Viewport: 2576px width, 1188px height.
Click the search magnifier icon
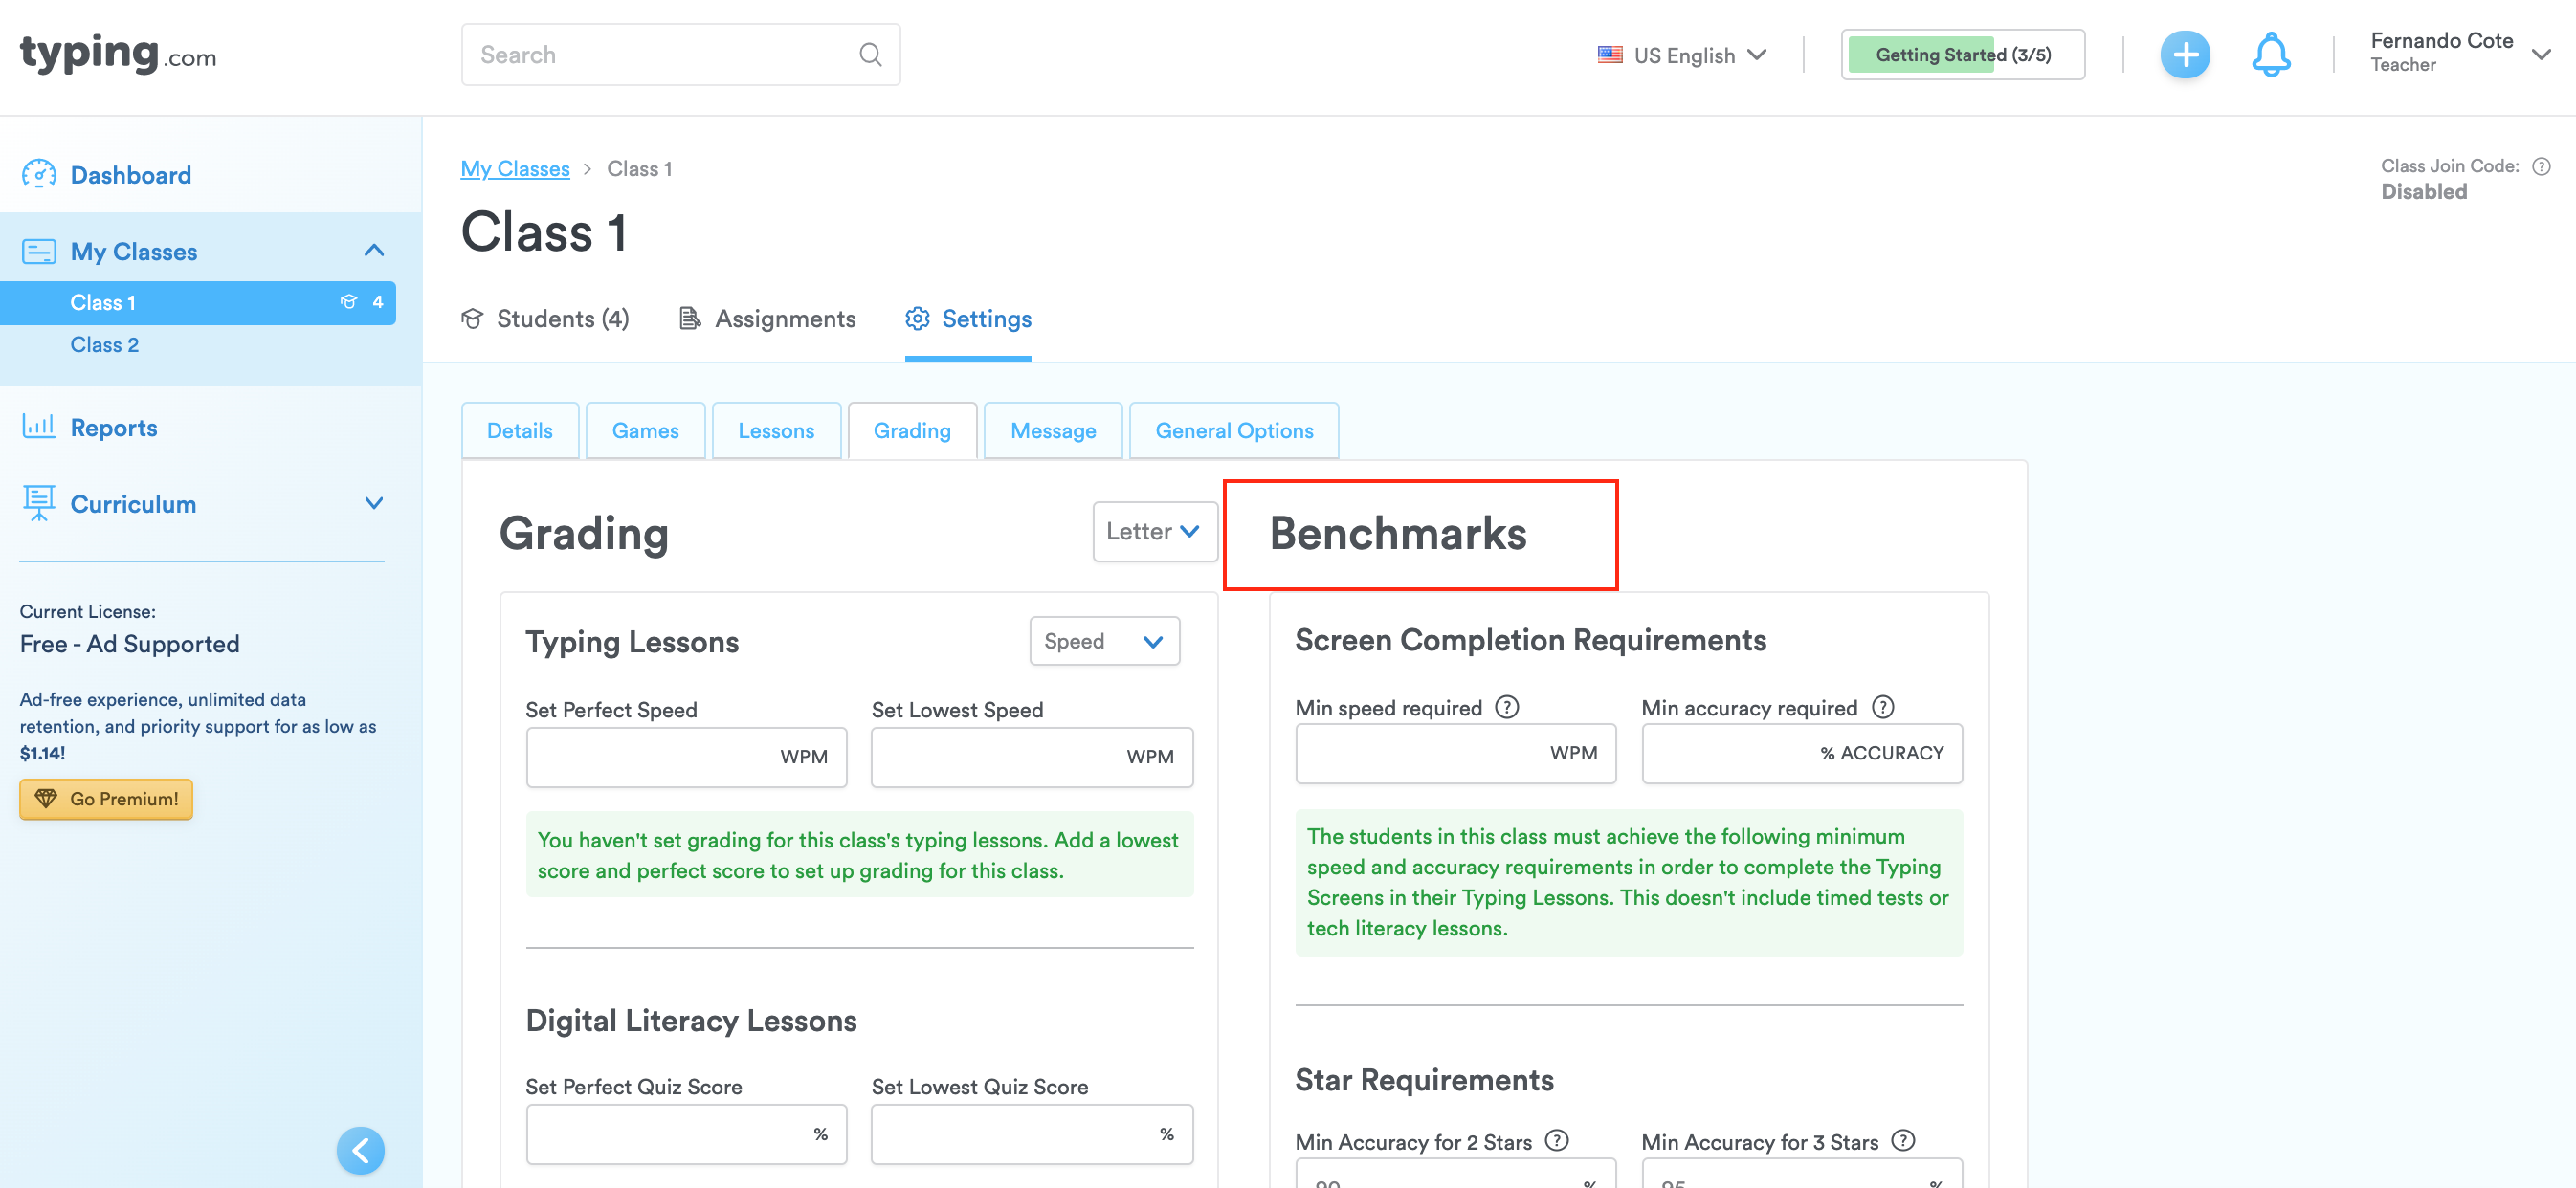pos(870,54)
